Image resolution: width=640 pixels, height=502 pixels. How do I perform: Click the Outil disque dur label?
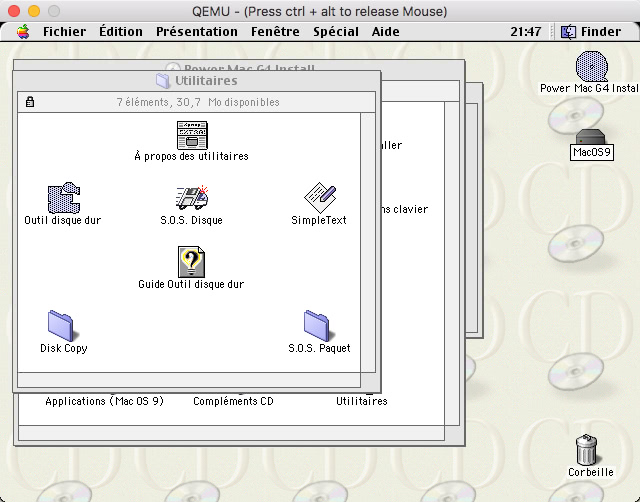(62, 220)
